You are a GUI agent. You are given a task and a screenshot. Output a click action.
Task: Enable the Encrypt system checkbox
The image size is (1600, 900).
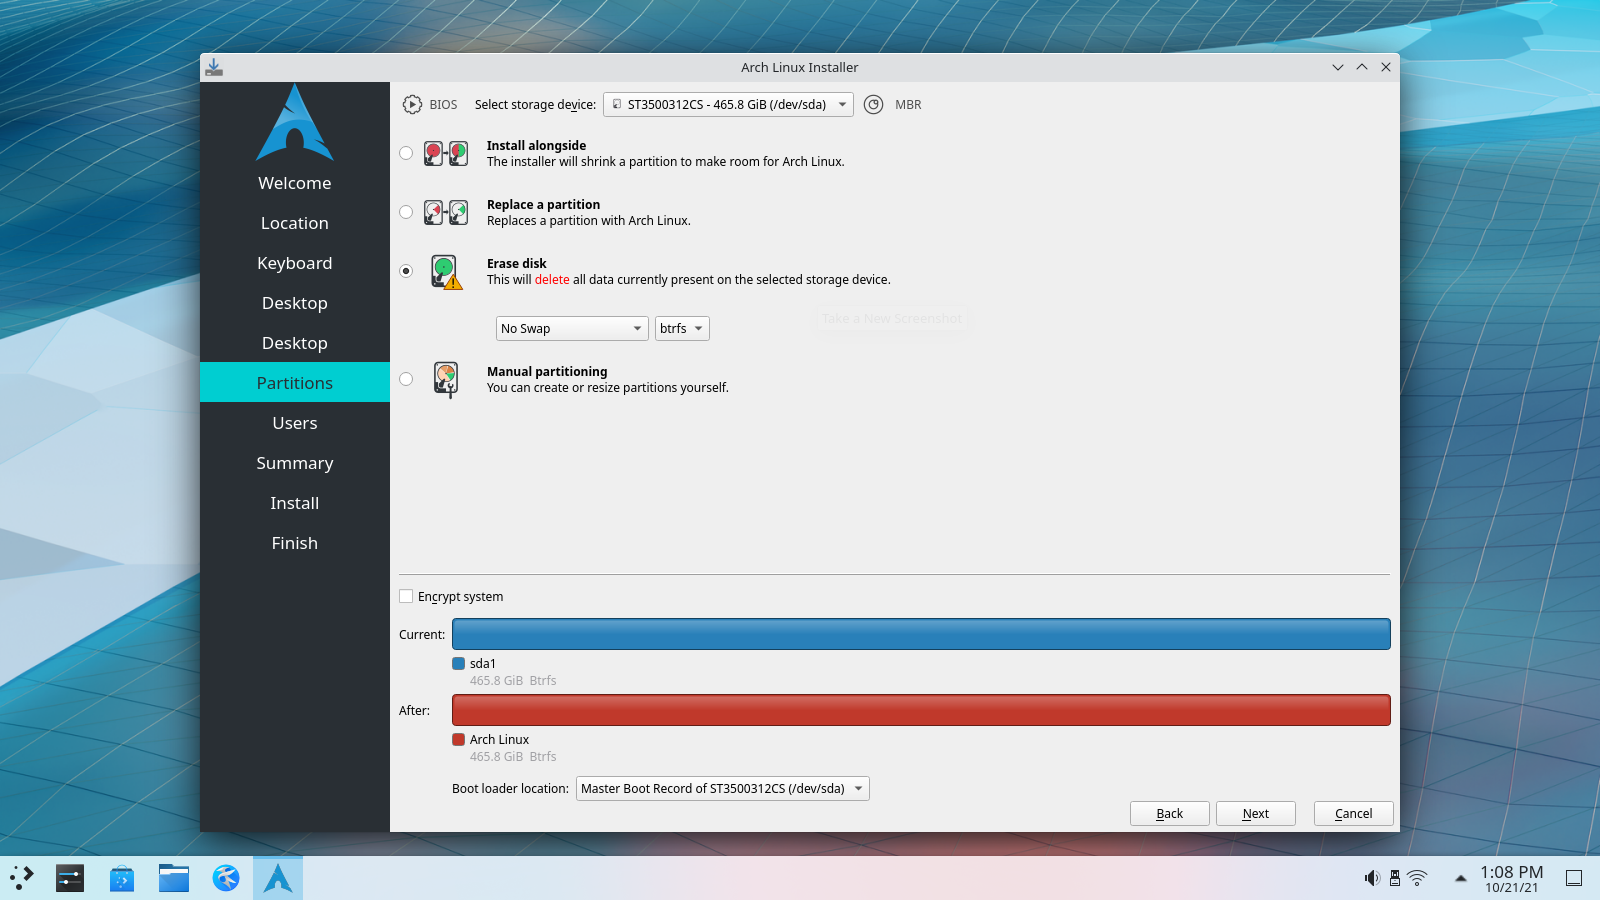(406, 596)
